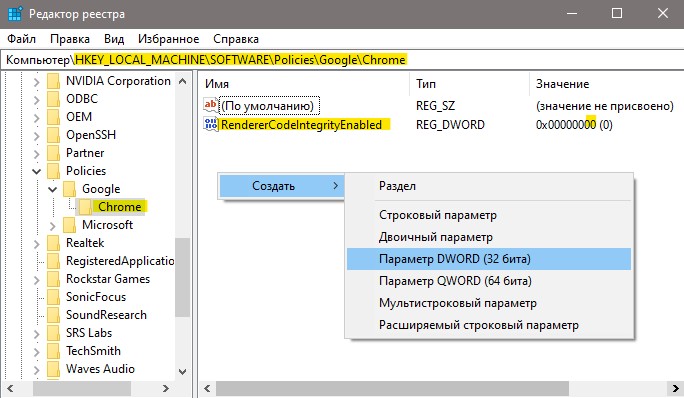Open the Файл menu
The image size is (684, 398).
pos(21,39)
